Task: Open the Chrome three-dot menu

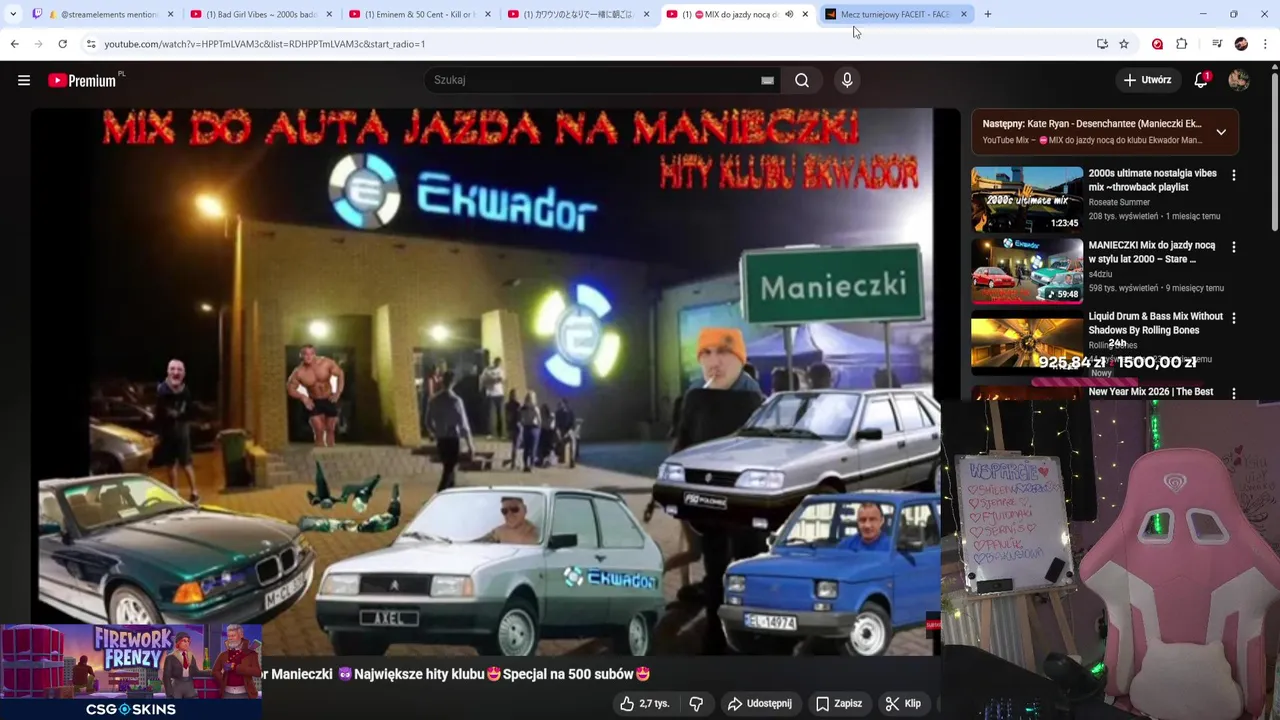Action: [1266, 44]
